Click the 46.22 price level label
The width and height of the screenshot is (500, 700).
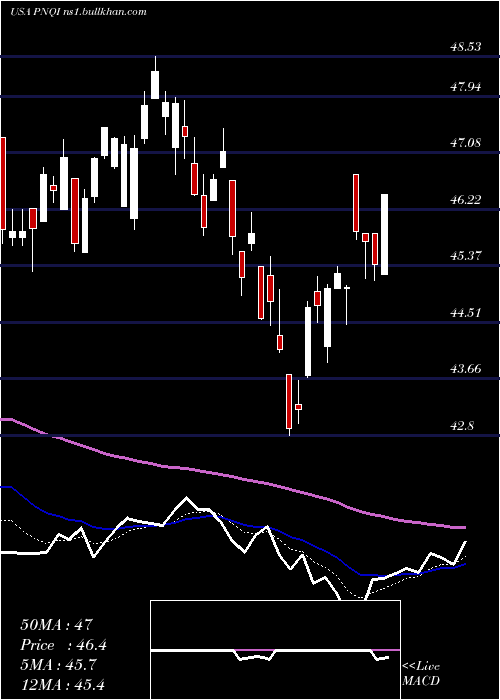pyautogui.click(x=466, y=200)
